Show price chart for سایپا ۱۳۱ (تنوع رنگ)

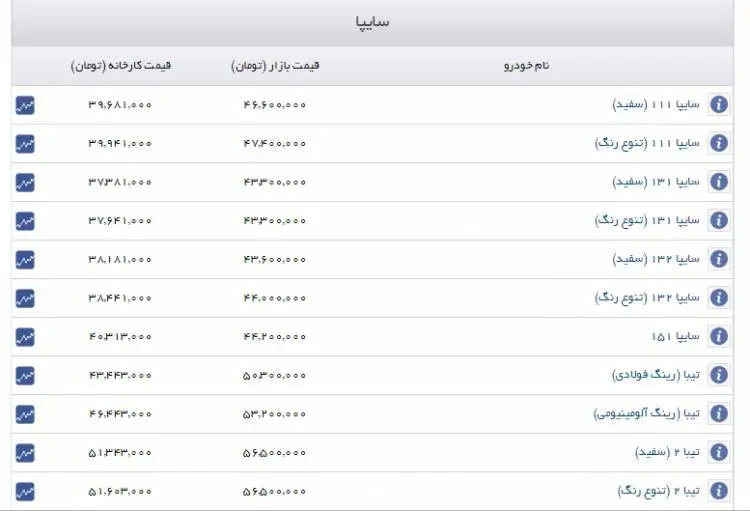coord(25,222)
